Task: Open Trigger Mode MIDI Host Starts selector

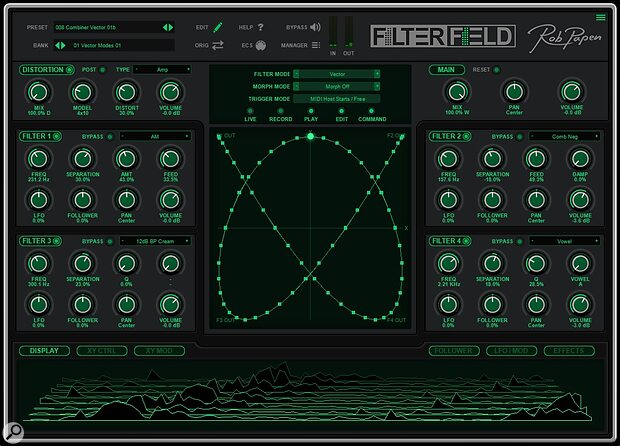Action: (x=337, y=99)
